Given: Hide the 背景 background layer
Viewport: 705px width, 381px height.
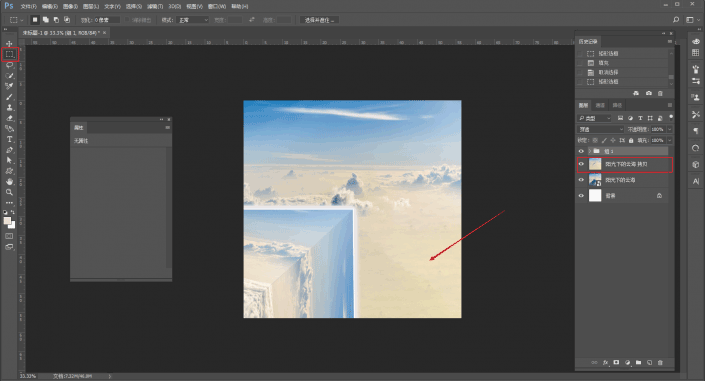Looking at the screenshot, I should [x=581, y=196].
